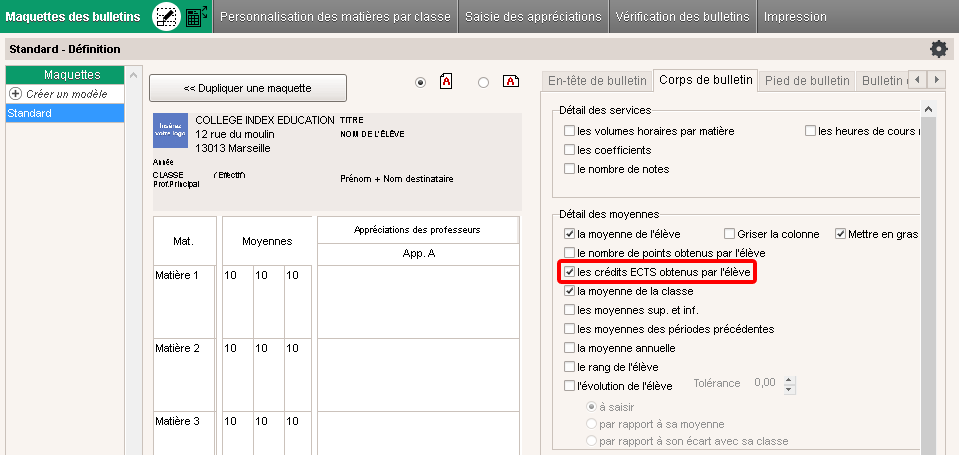Open Saisie des appréciations tab
The height and width of the screenshot is (455, 959).
(533, 17)
